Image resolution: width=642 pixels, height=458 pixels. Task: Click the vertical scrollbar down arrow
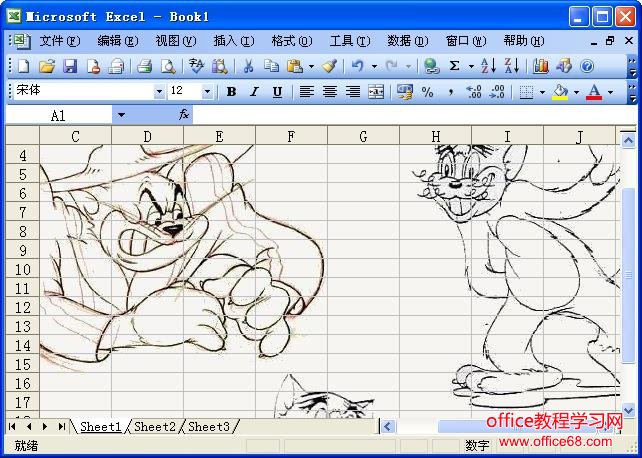(628, 409)
